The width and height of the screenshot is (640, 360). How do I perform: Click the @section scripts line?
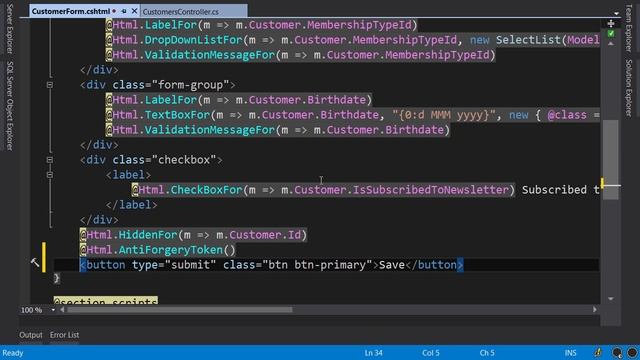(106, 300)
